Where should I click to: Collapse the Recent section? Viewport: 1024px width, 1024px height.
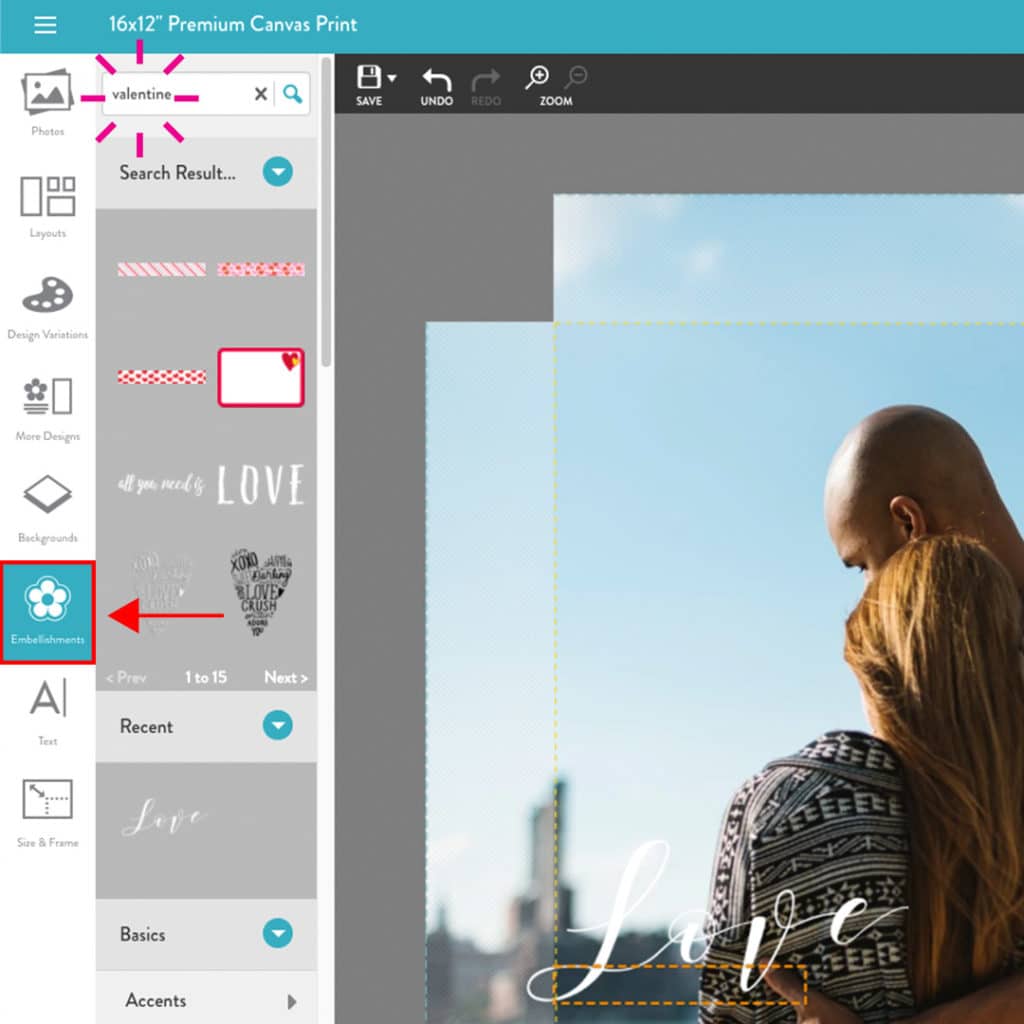(x=277, y=726)
